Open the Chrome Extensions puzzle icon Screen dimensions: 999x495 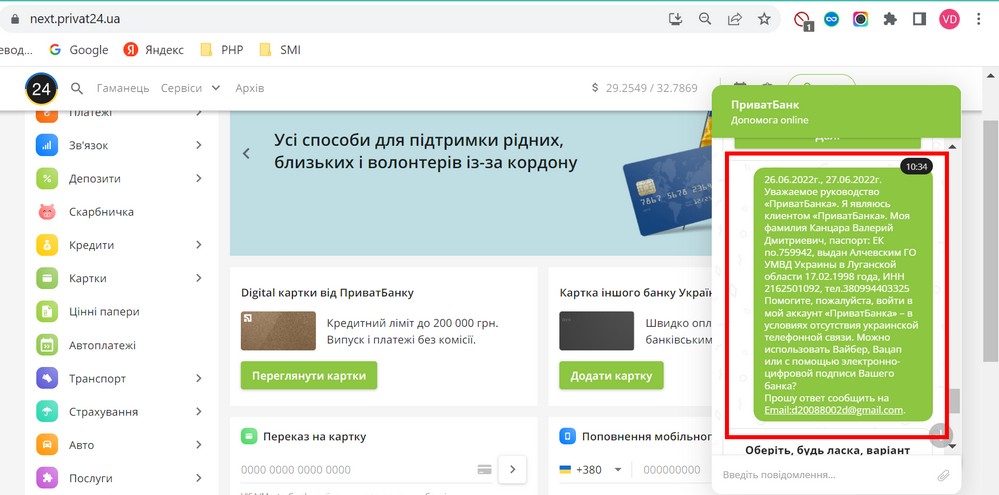point(890,19)
